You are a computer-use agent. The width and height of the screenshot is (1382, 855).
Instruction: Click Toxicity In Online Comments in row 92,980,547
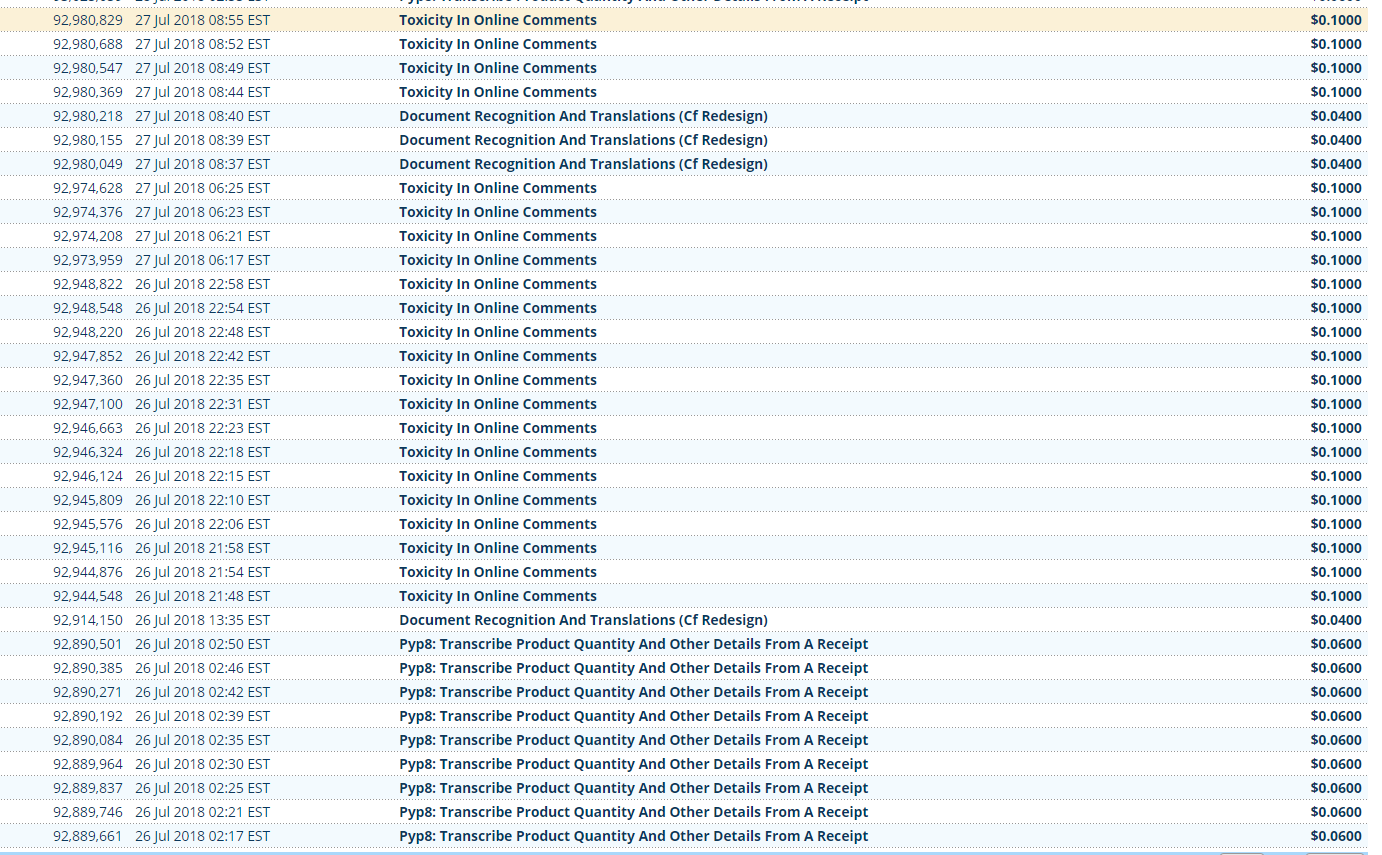pyautogui.click(x=498, y=68)
